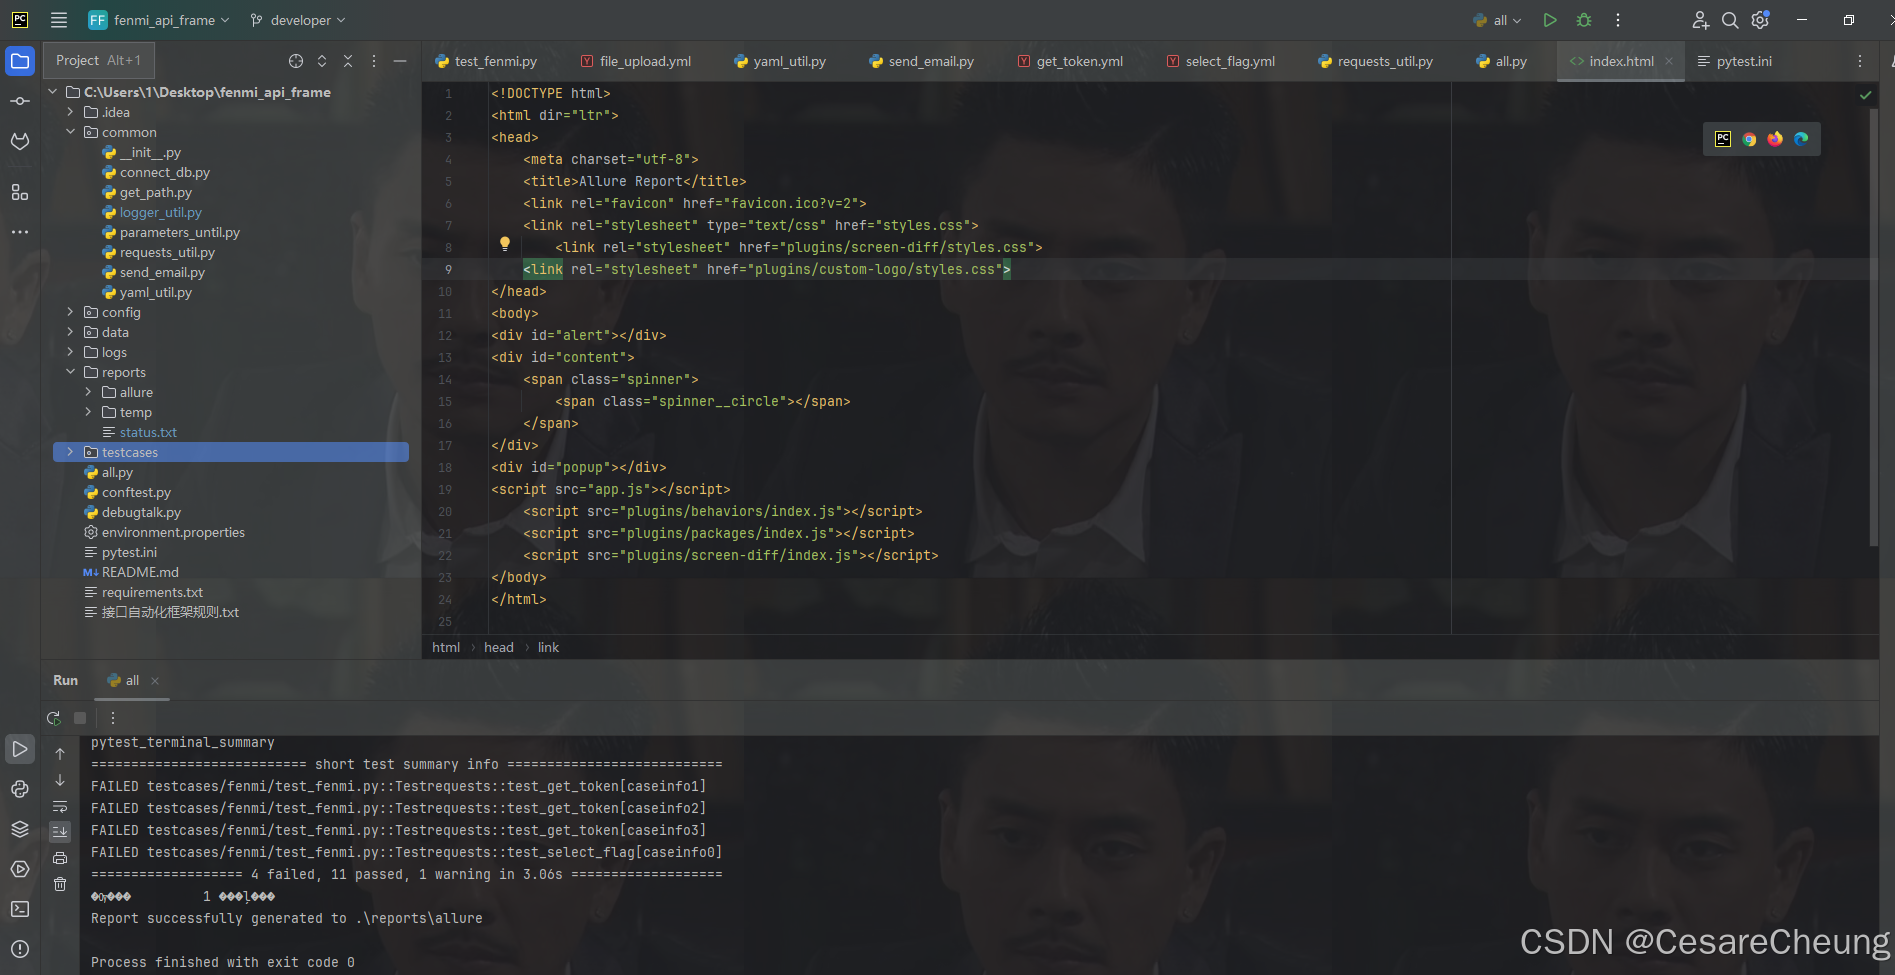Viewport: 1895px width, 975px height.
Task: Show more tool windows ellipsis
Action: (20, 232)
